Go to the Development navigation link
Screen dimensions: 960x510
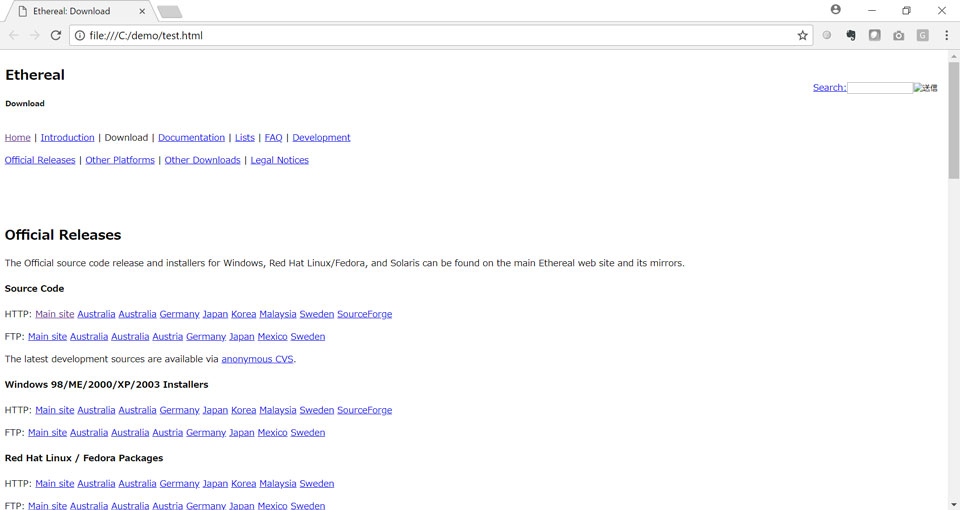pos(321,138)
